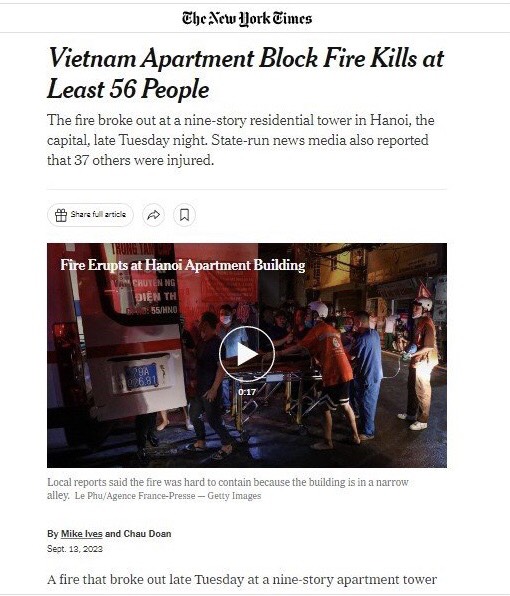Click the Share full article button

(90, 215)
